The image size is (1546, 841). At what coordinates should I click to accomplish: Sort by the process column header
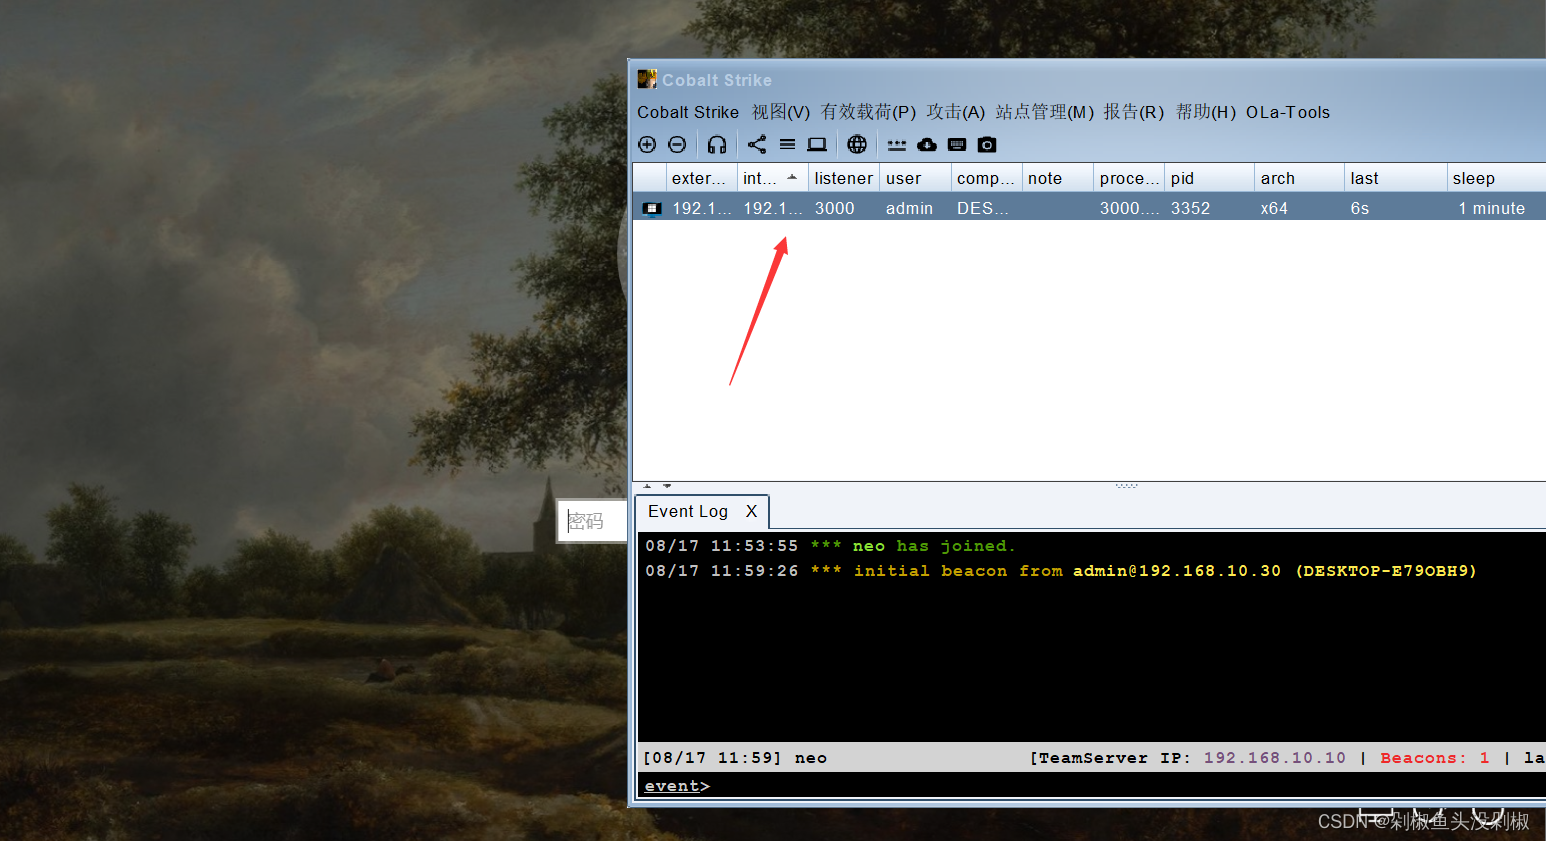tap(1129, 178)
